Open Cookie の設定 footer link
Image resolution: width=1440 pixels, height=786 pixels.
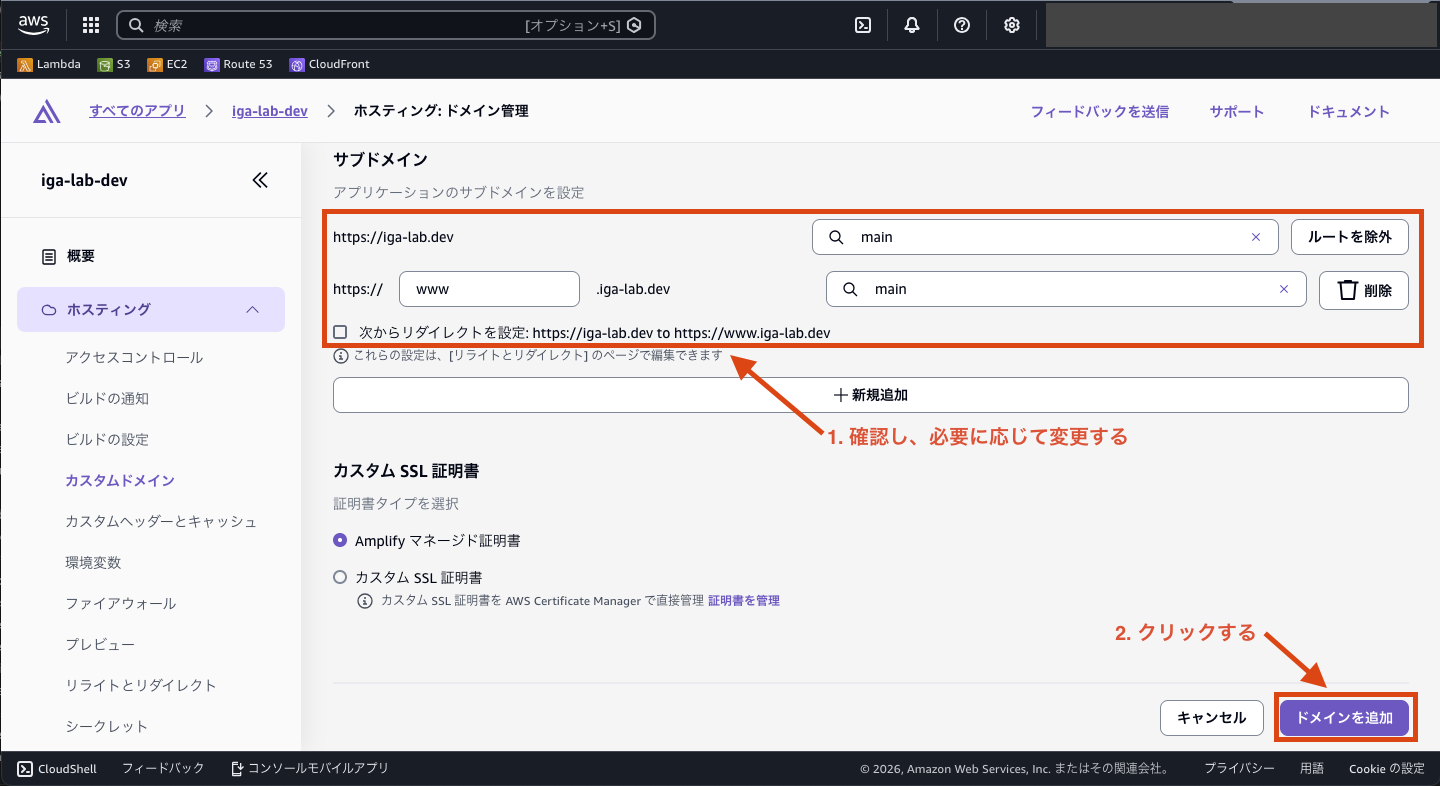tap(1387, 769)
